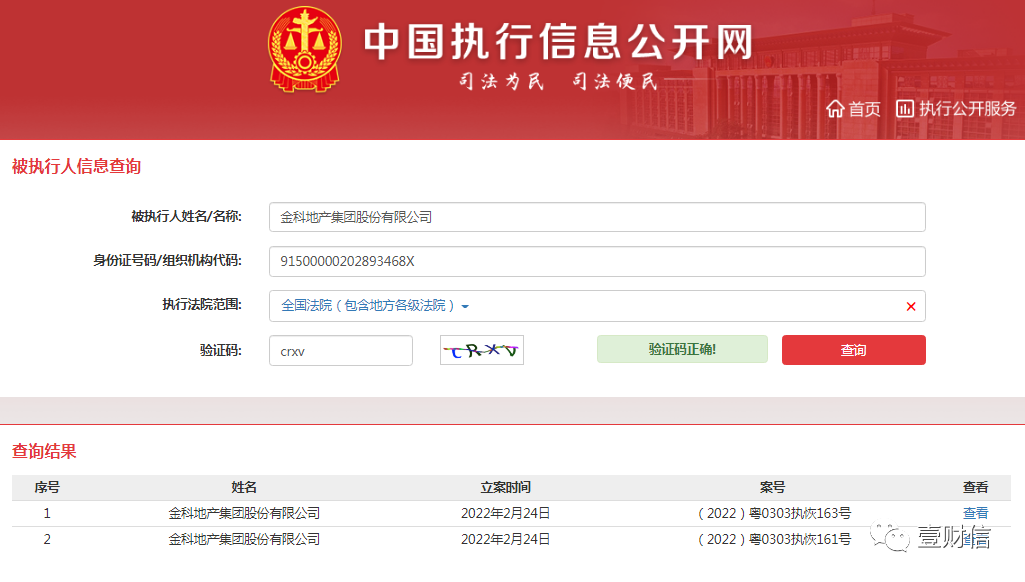The width and height of the screenshot is (1025, 582).
Task: Click the home icon beside 首页
Action: point(835,109)
